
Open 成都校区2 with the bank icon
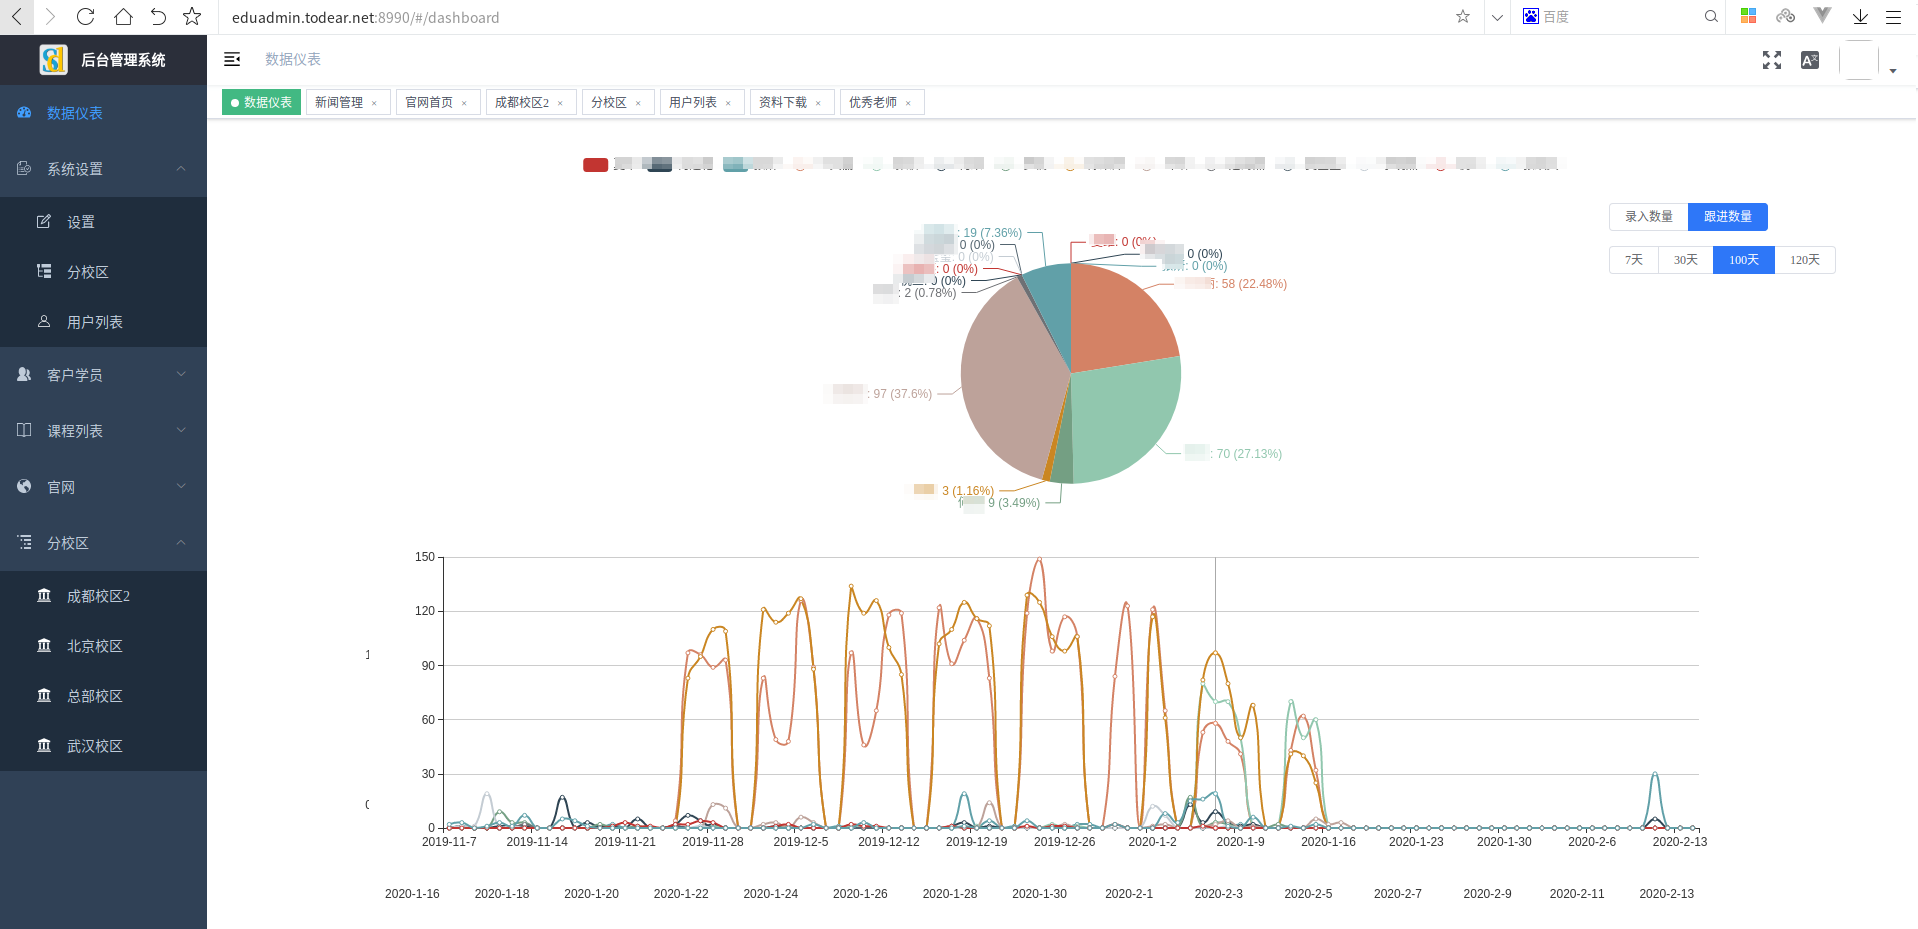point(103,596)
